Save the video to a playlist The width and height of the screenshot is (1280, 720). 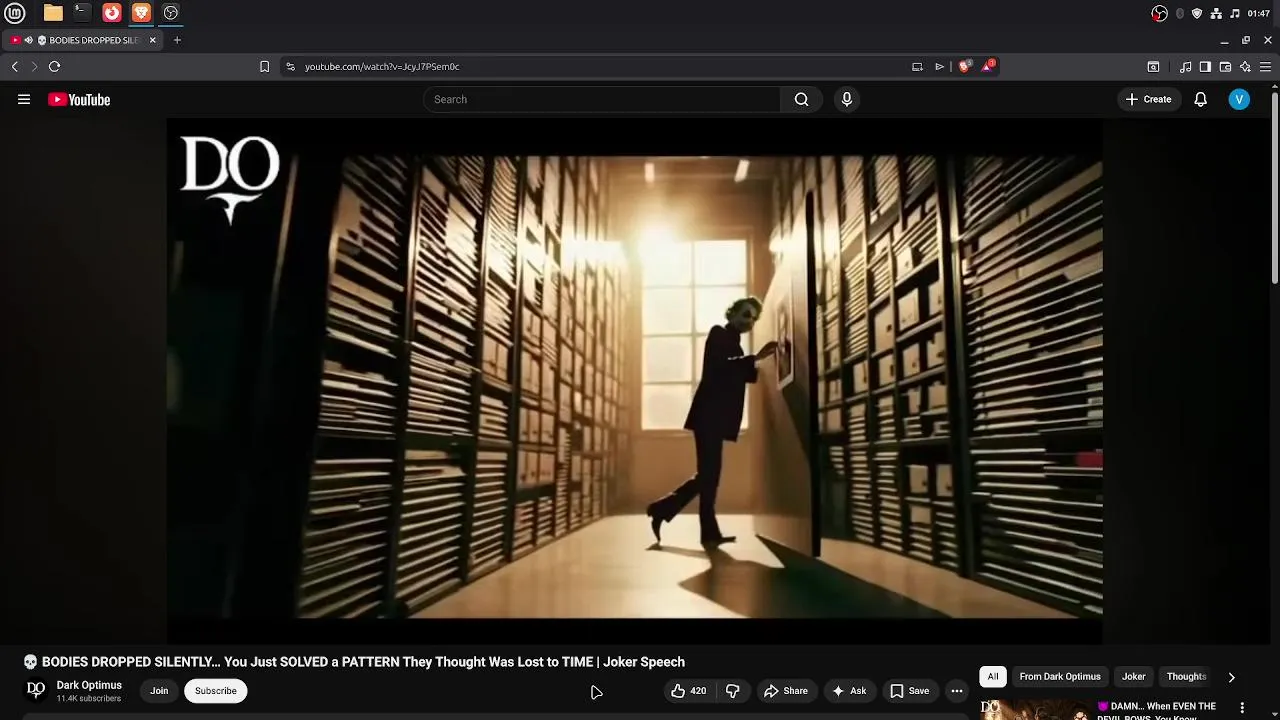click(910, 691)
